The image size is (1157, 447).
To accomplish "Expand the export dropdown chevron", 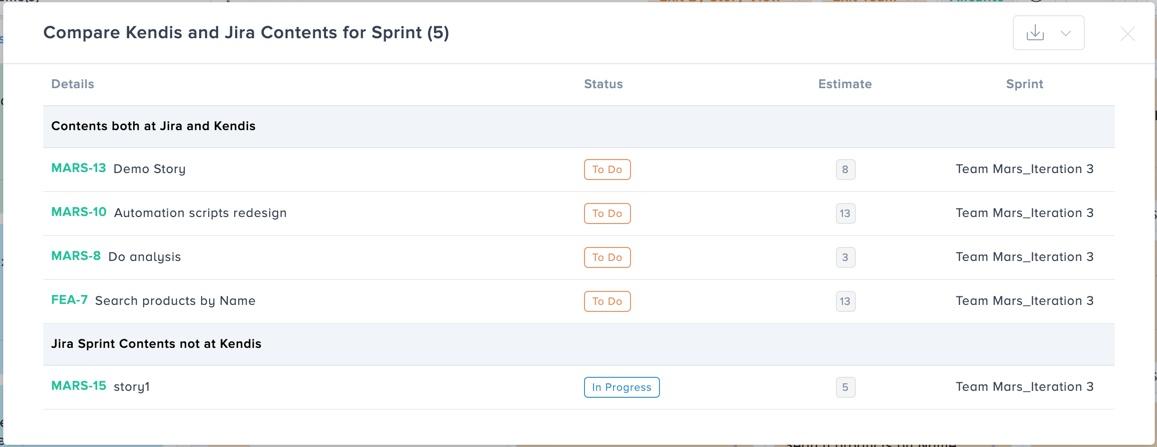I will click(x=1065, y=33).
